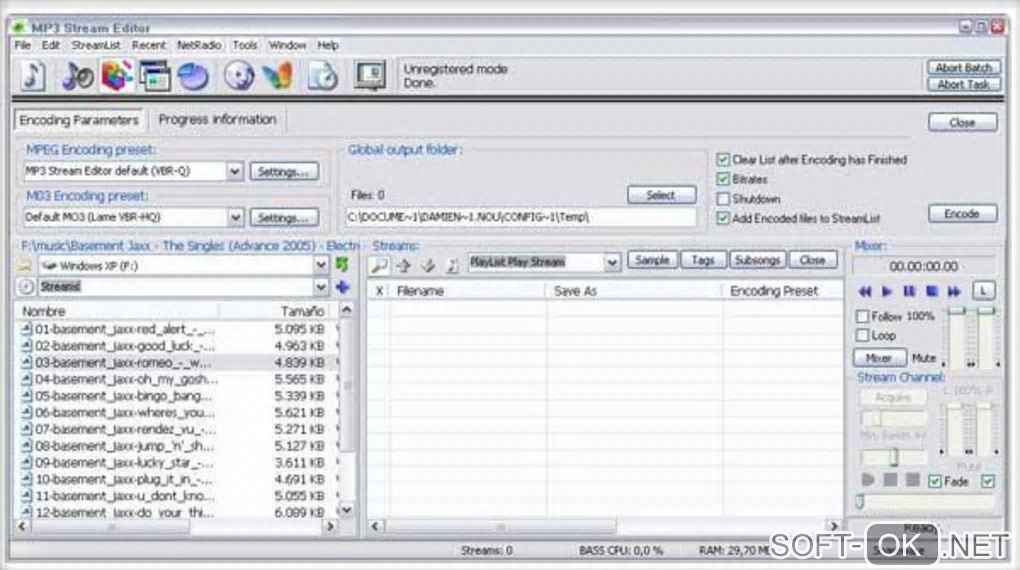Screen dimensions: 1020x570
Task: Expand the Windows XP (F:) drive dropdown
Action: (321, 265)
